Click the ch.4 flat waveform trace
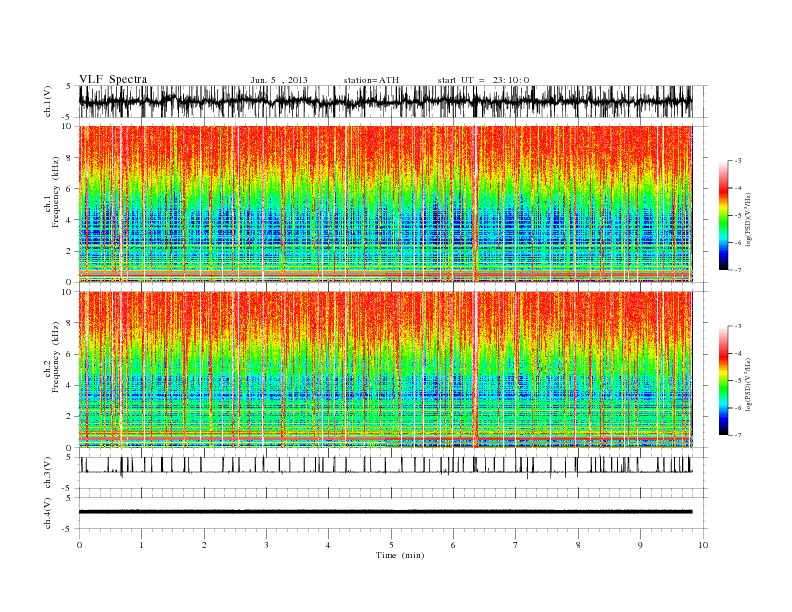The image size is (792, 612). click(x=385, y=512)
